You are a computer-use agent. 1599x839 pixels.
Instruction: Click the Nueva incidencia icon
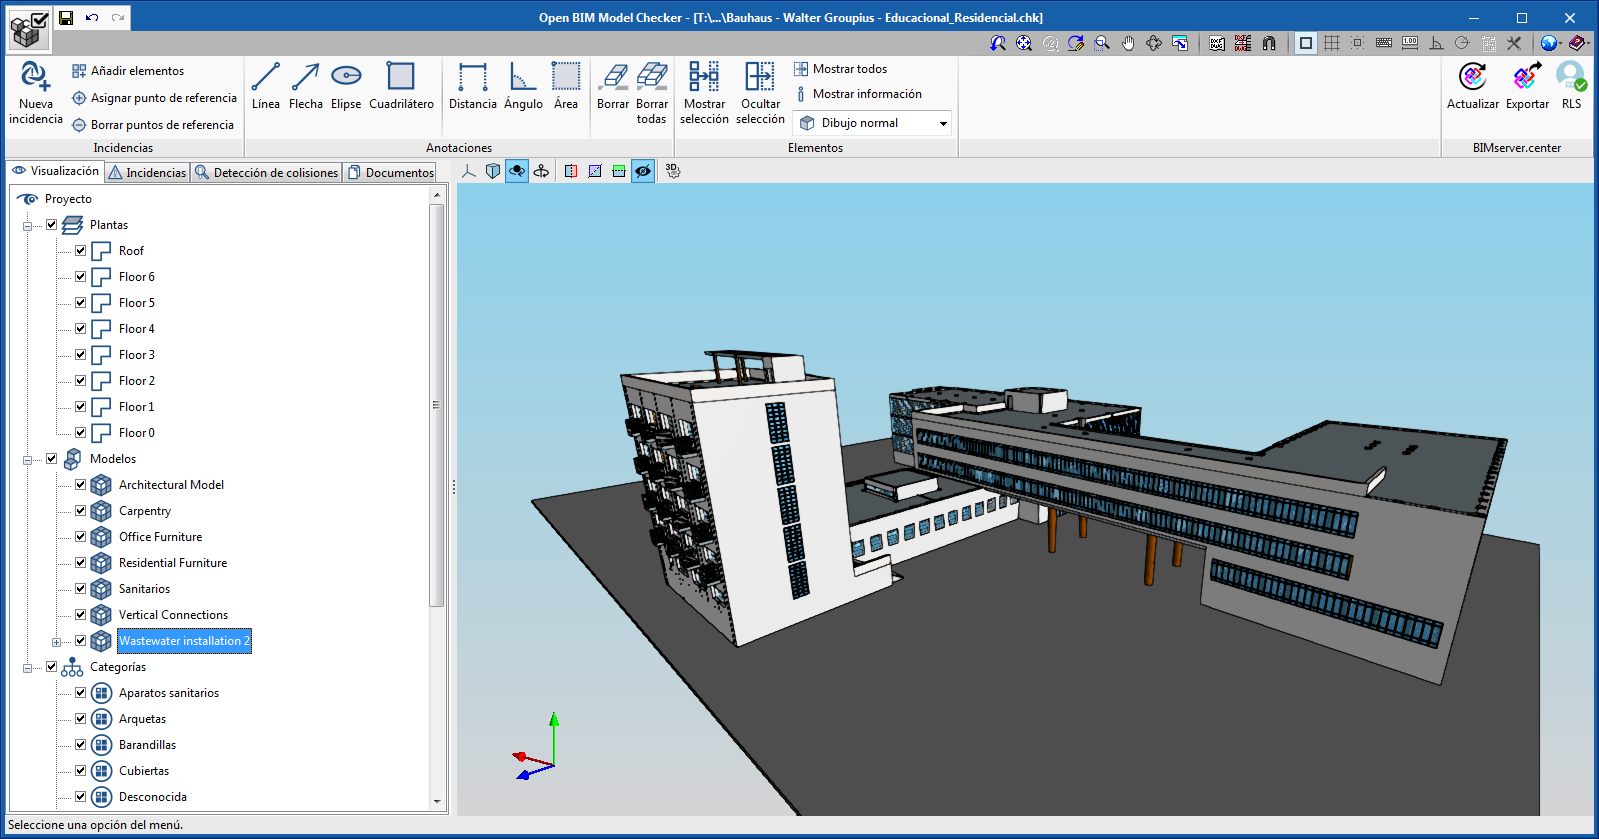click(x=35, y=77)
